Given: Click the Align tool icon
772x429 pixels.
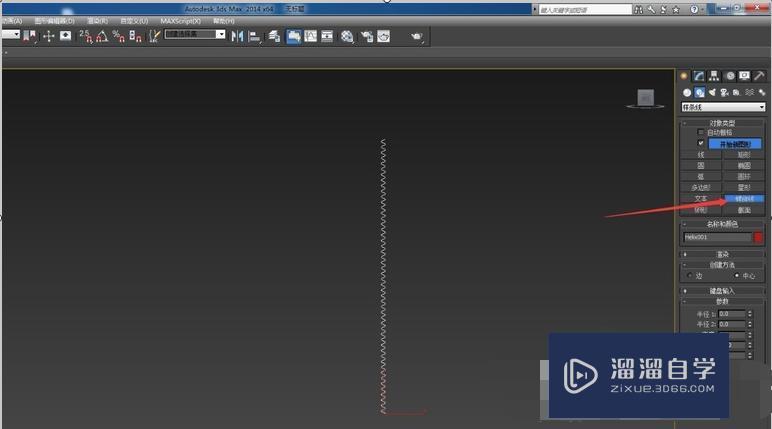Looking at the screenshot, I should click(255, 36).
